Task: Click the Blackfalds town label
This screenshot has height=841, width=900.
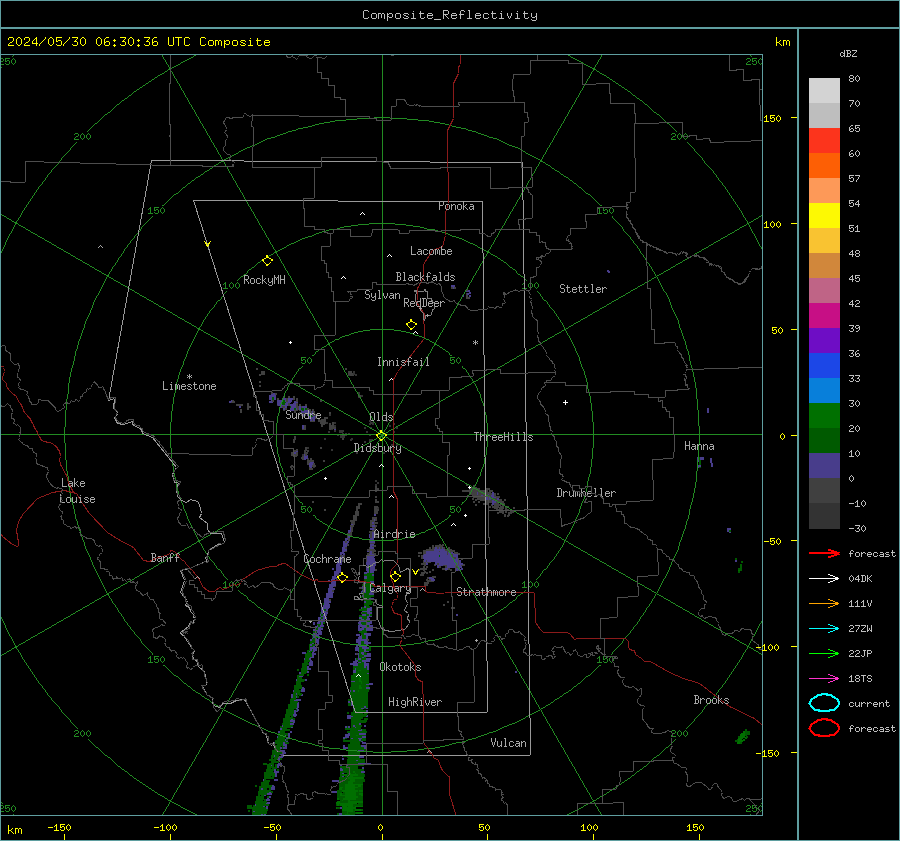Action: [425, 277]
